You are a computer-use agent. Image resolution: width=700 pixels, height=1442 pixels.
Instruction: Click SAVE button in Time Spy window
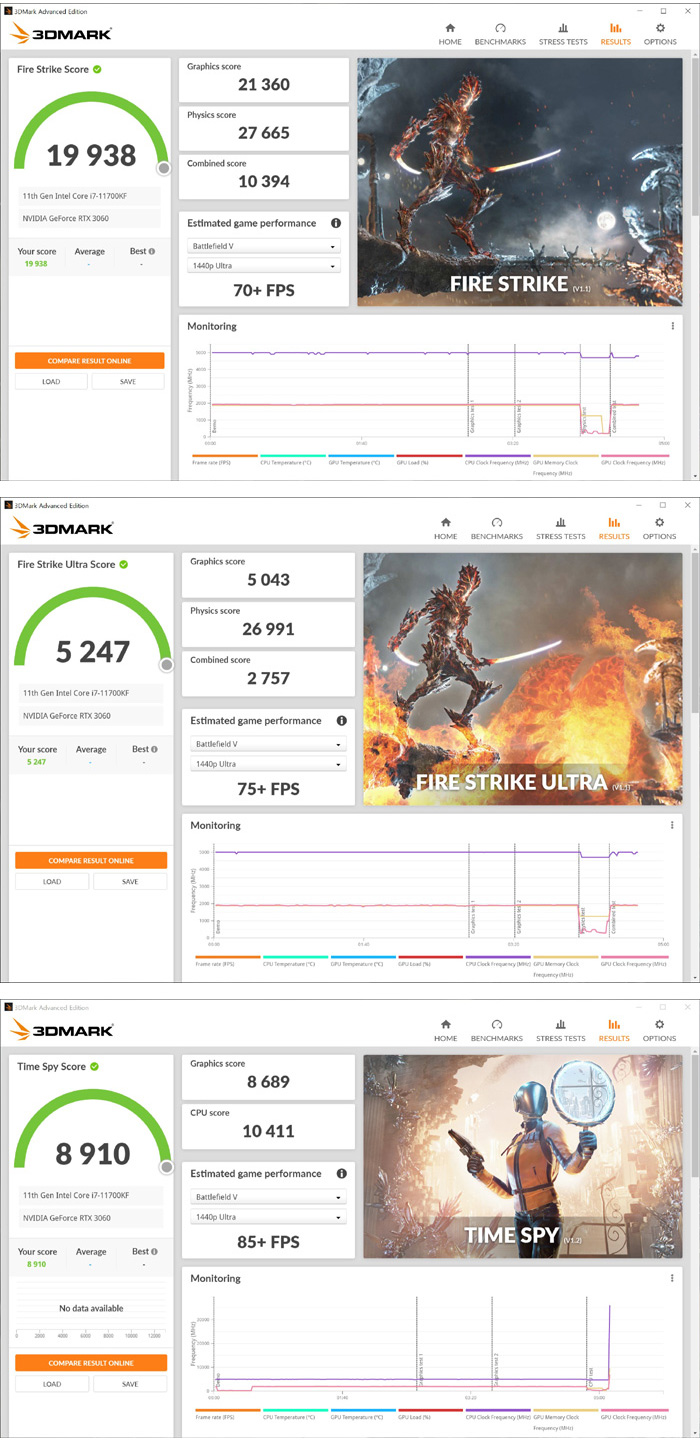click(x=130, y=1384)
